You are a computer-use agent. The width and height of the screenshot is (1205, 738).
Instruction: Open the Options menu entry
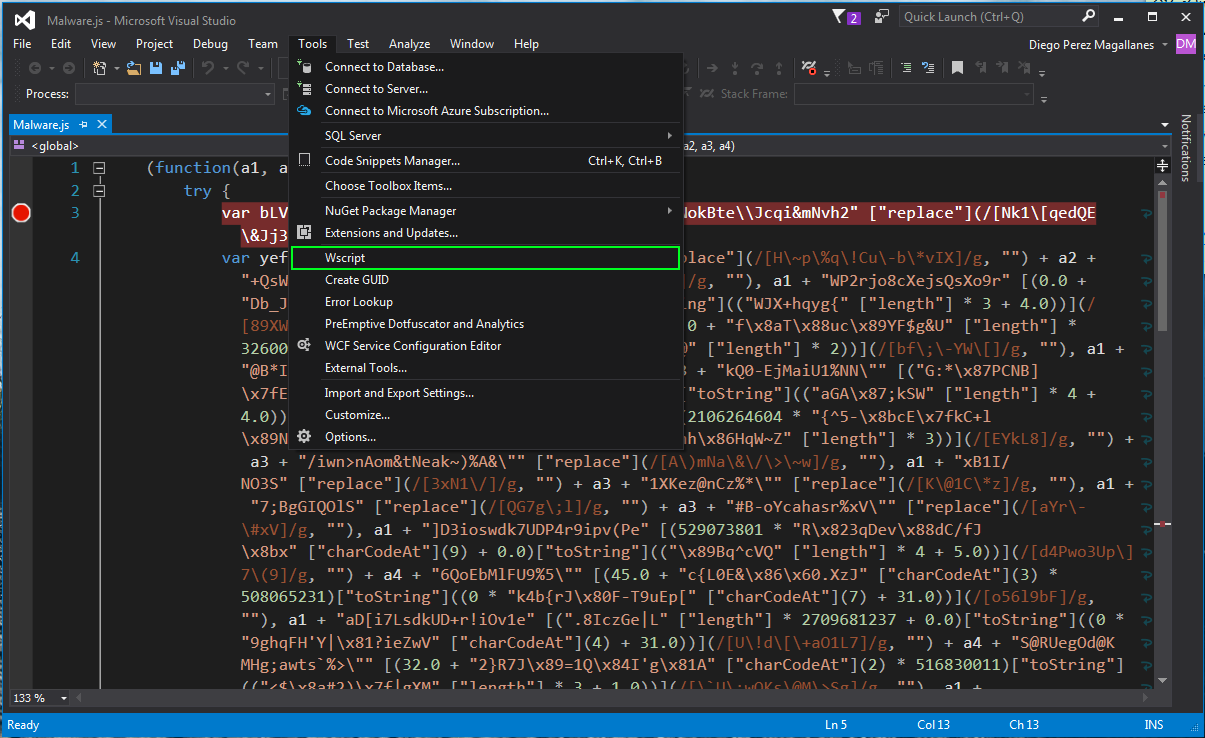[x=350, y=437]
